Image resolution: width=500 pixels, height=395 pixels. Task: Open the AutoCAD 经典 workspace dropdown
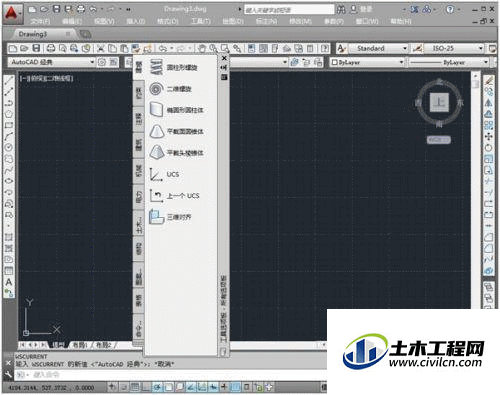coord(52,62)
